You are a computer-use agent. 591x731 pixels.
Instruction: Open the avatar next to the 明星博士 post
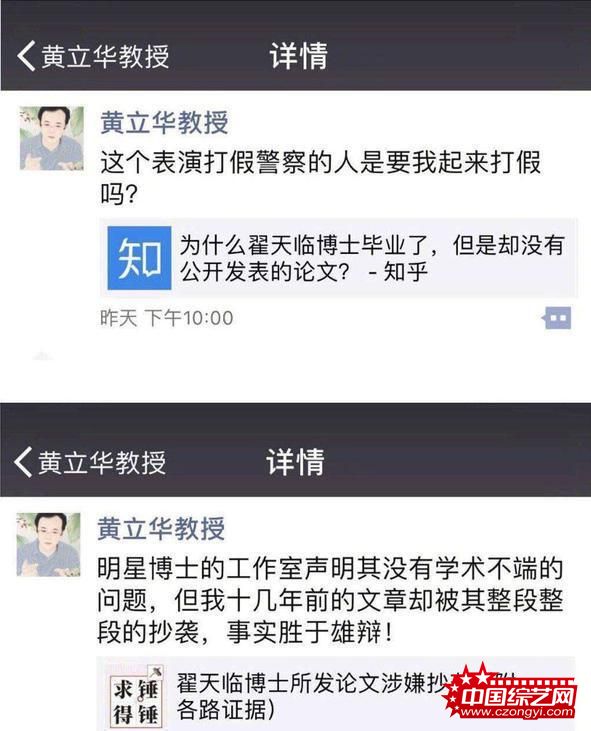point(48,545)
